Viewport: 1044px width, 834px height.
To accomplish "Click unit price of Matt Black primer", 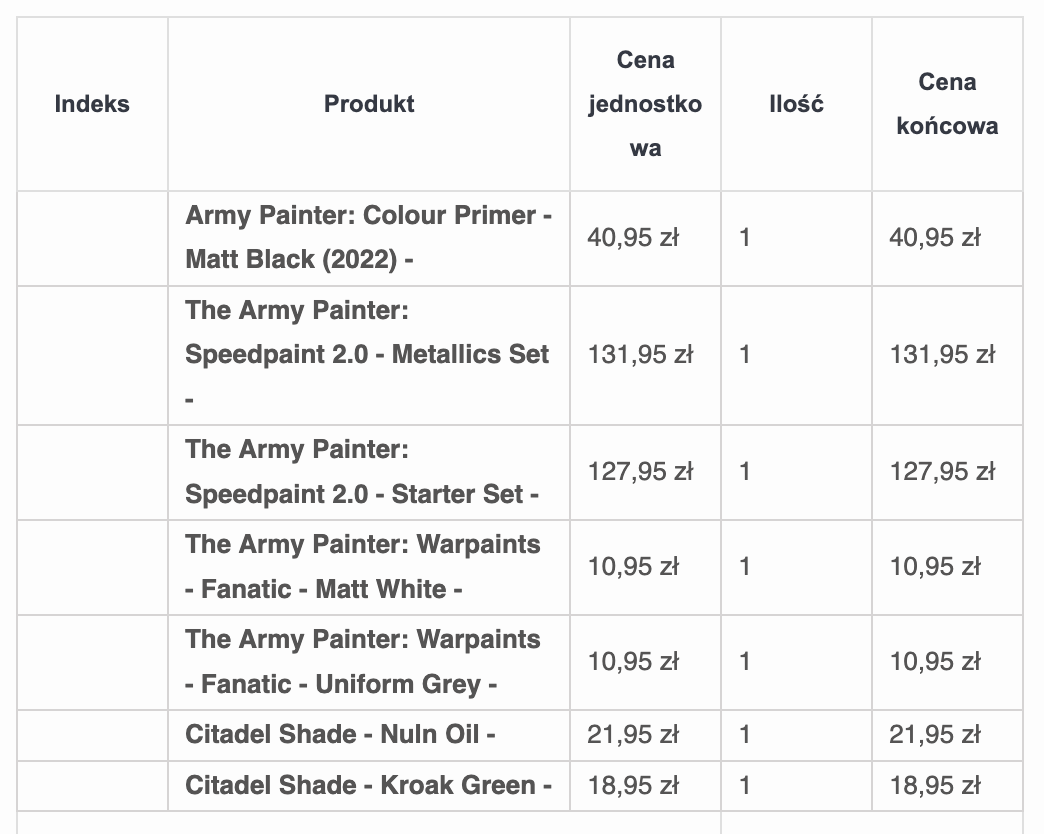I will [633, 238].
